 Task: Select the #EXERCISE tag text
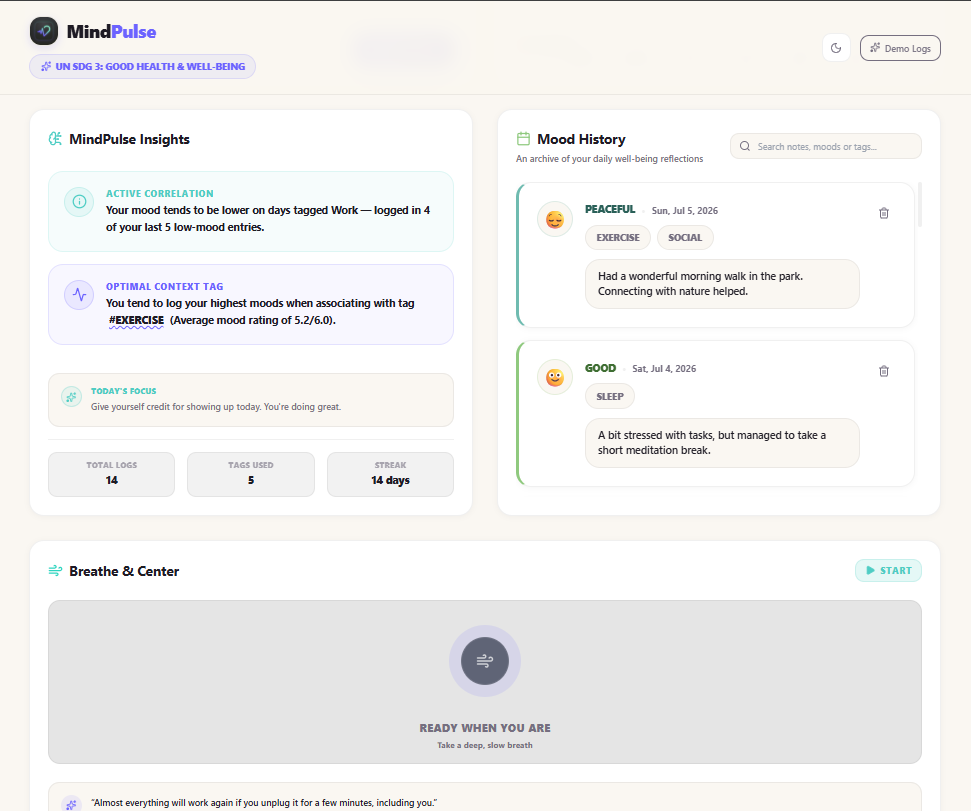point(136,320)
